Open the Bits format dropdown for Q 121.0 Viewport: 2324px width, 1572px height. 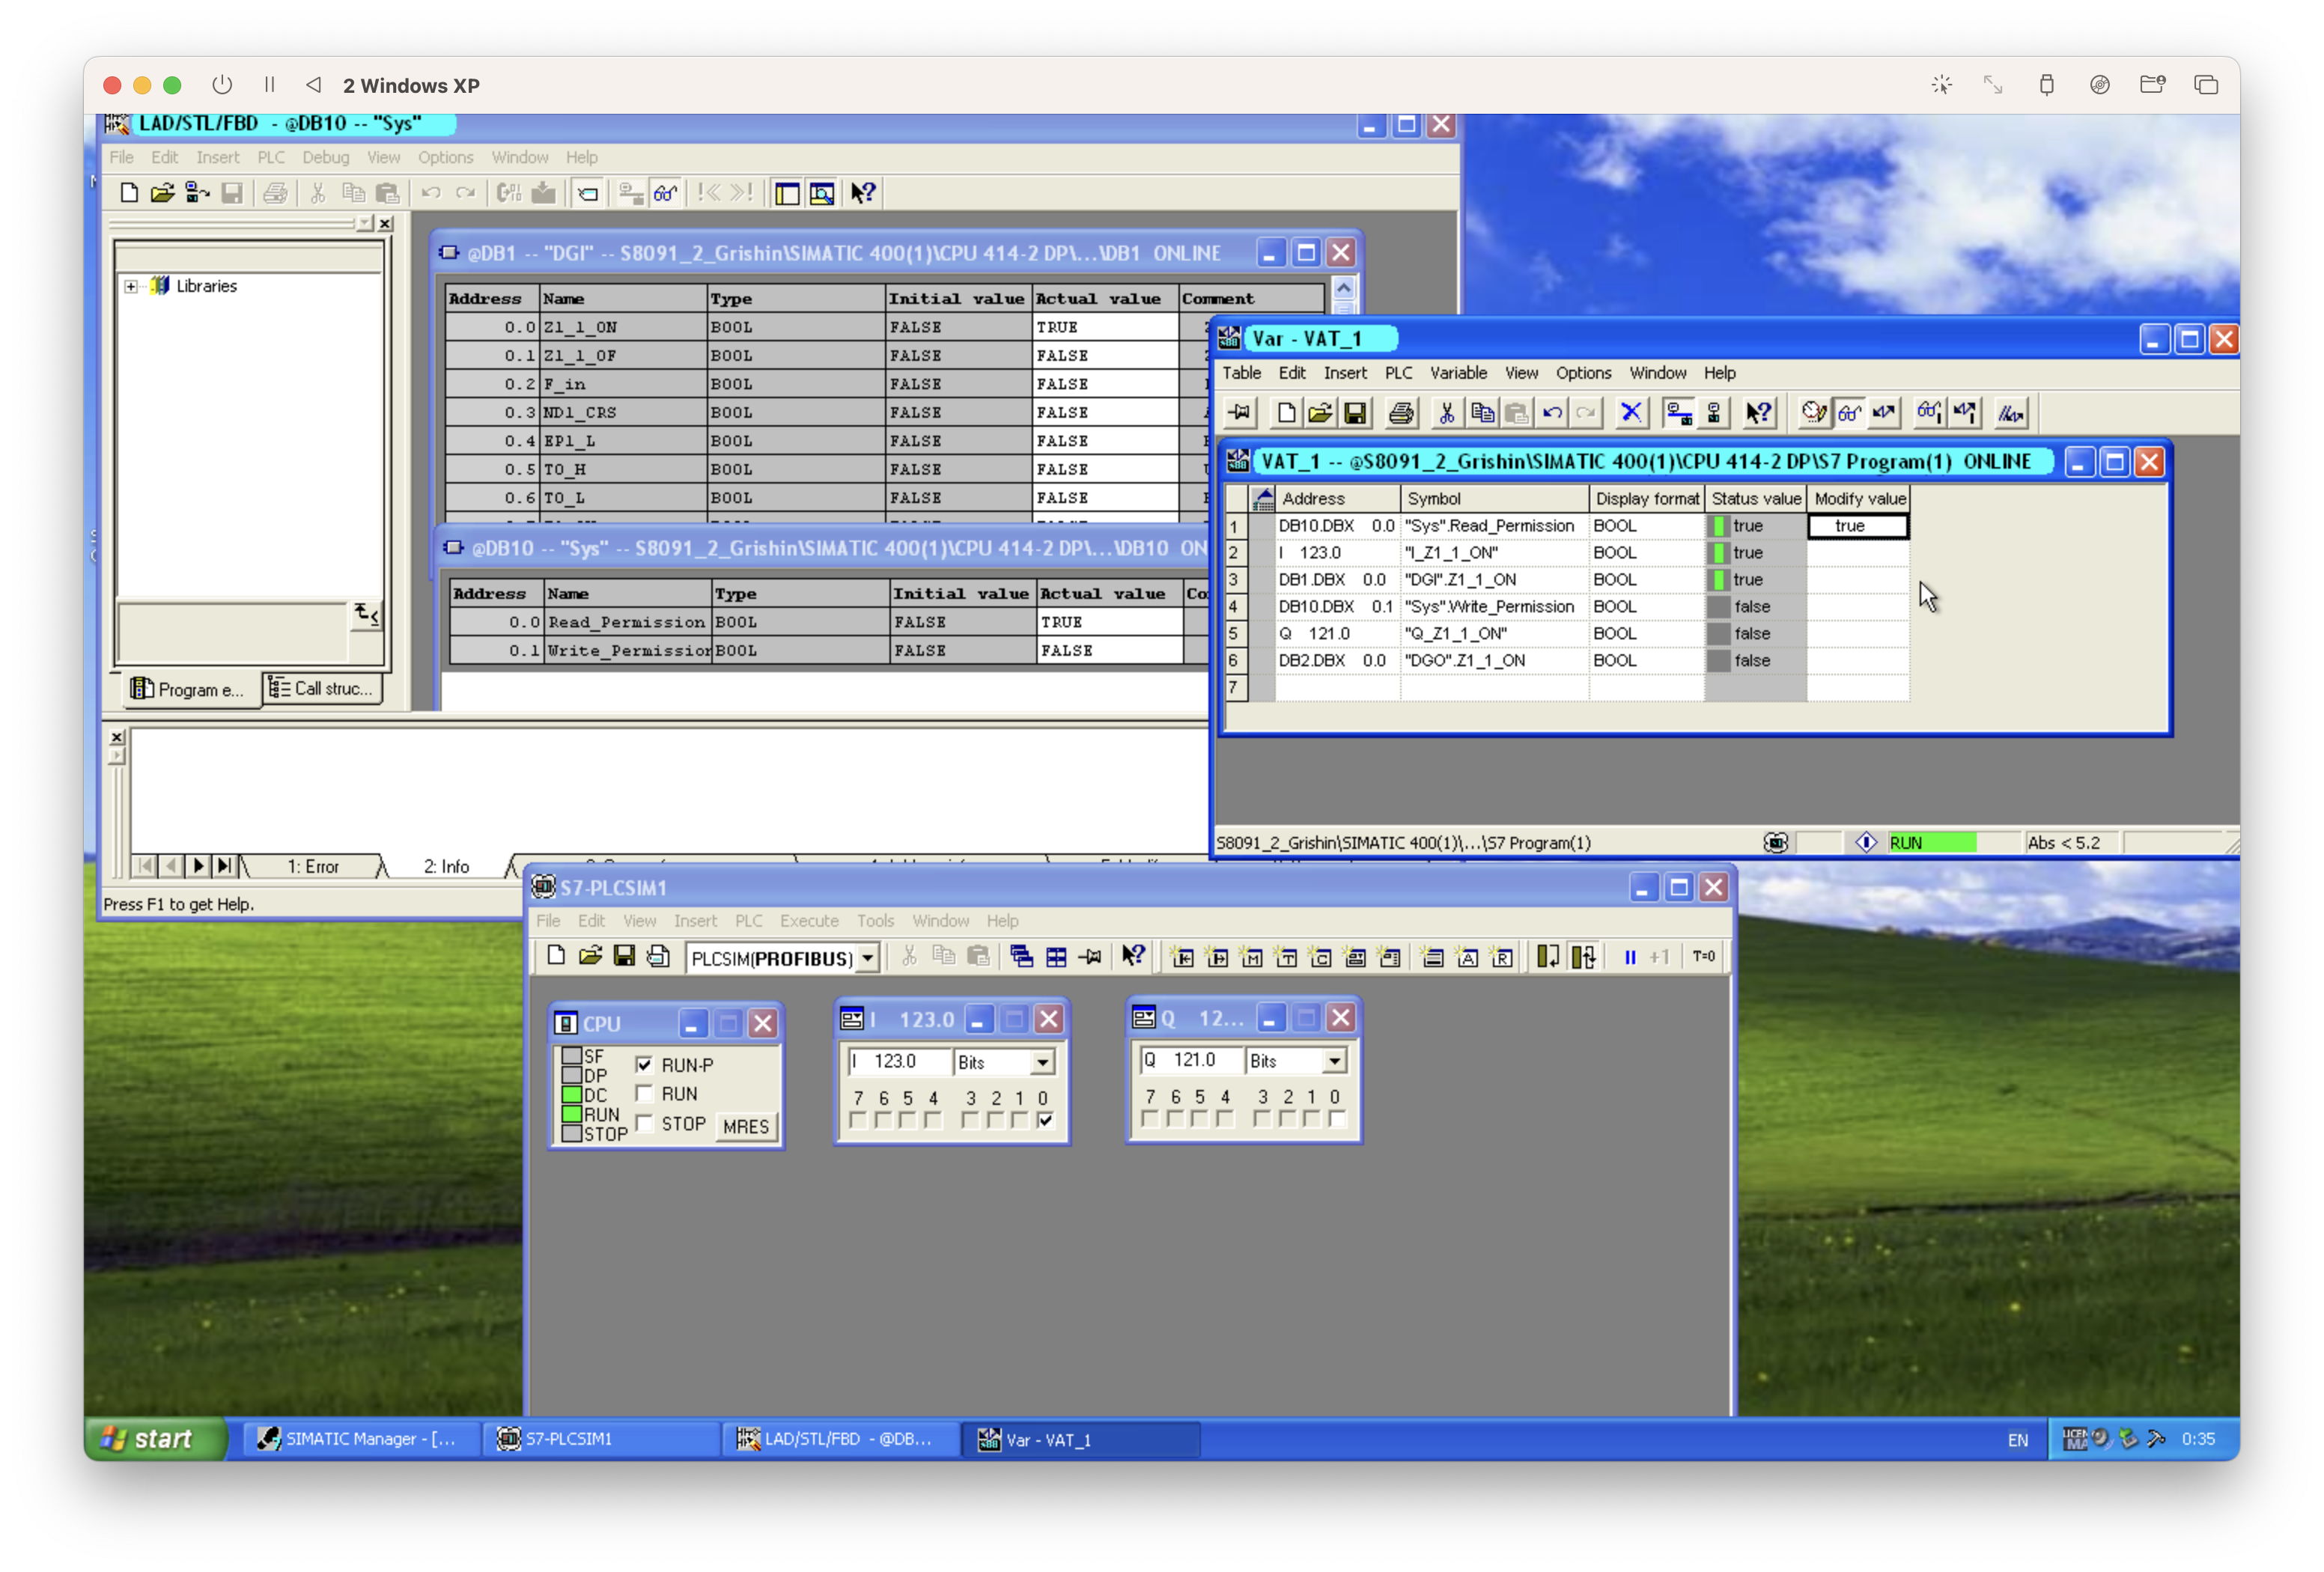click(1334, 1060)
